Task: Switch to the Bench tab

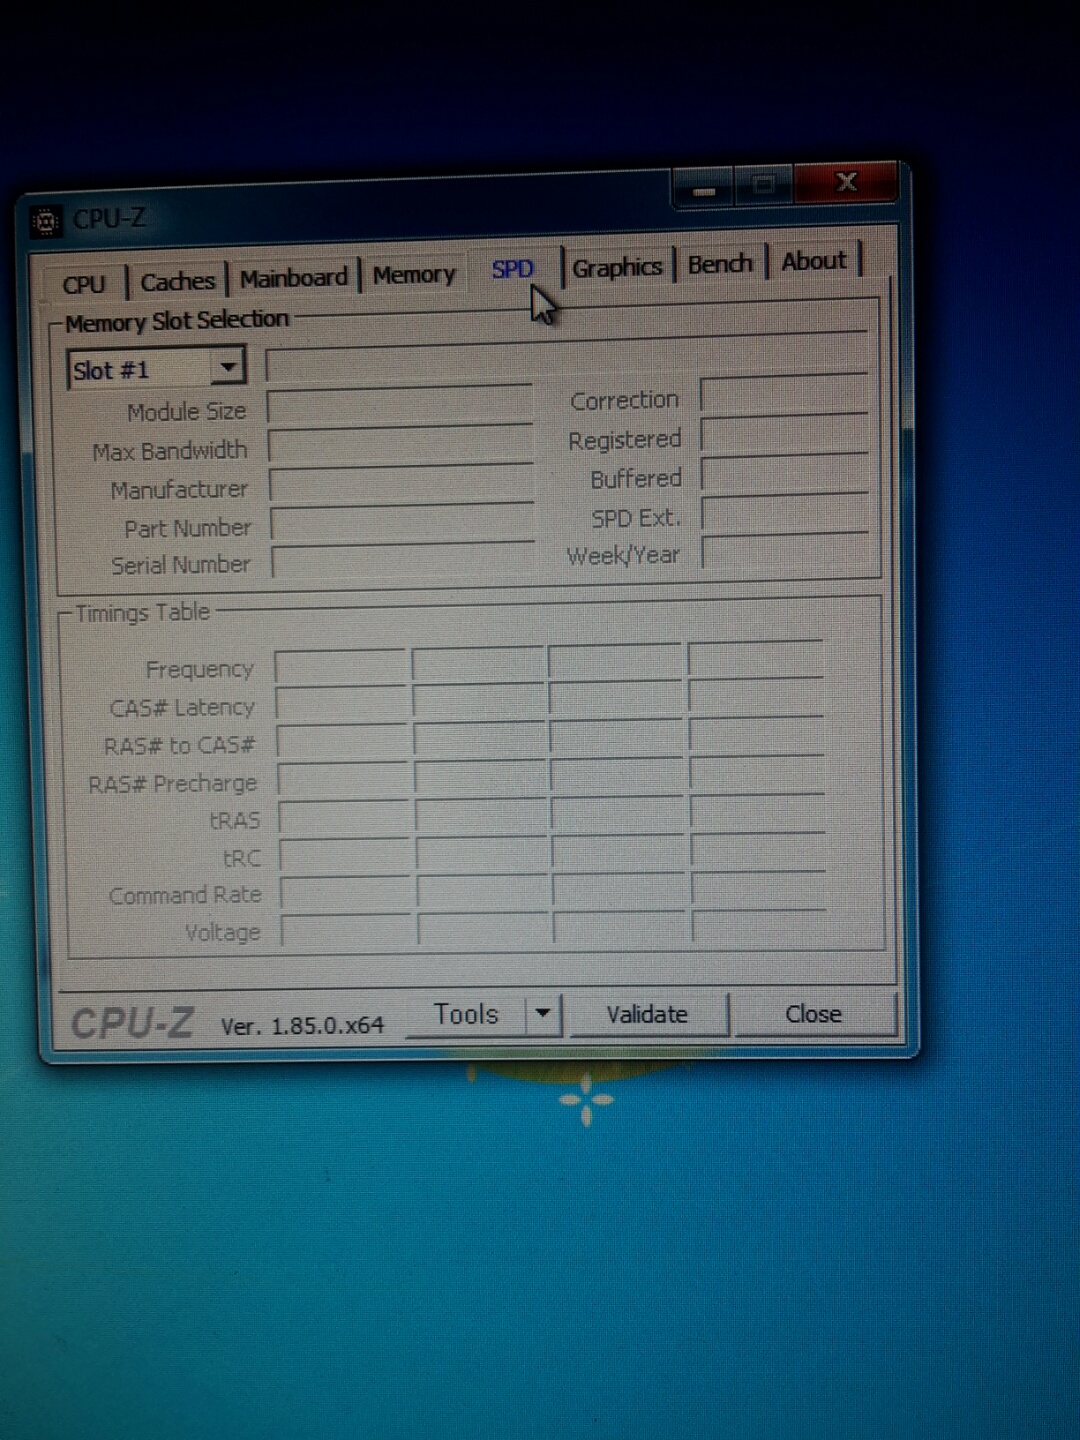Action: pyautogui.click(x=720, y=264)
